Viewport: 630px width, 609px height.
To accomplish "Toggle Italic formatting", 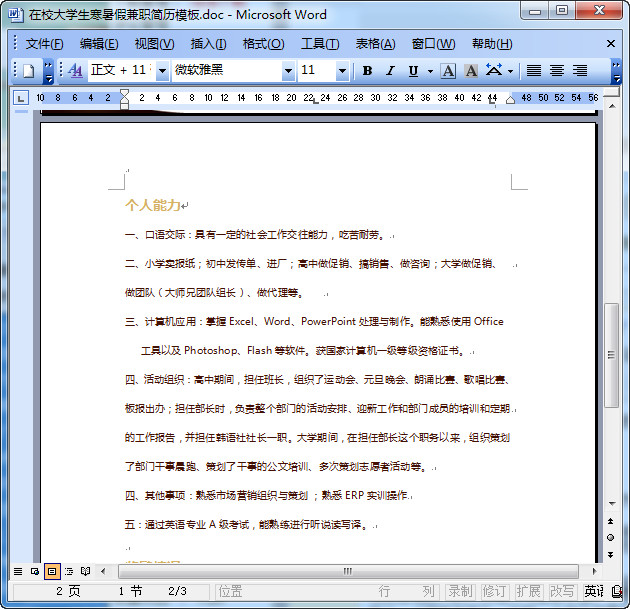I will coord(390,71).
